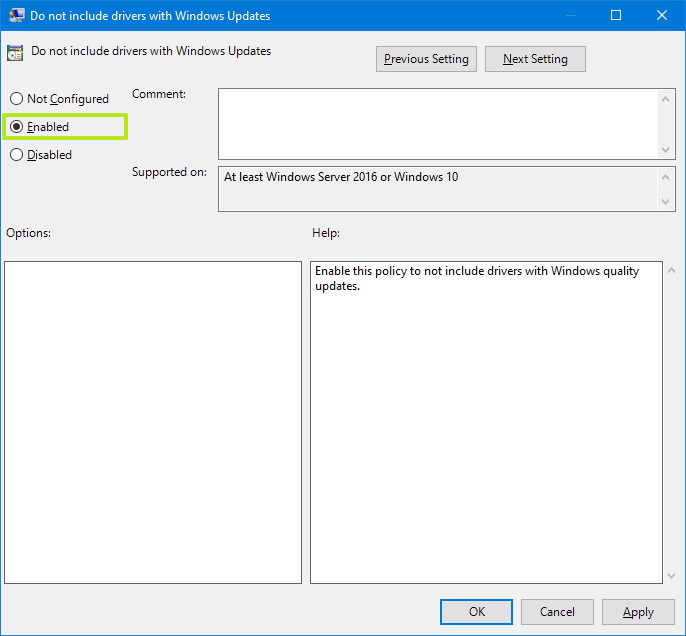
Task: Click Supported on box scroll up arrow
Action: point(665,177)
